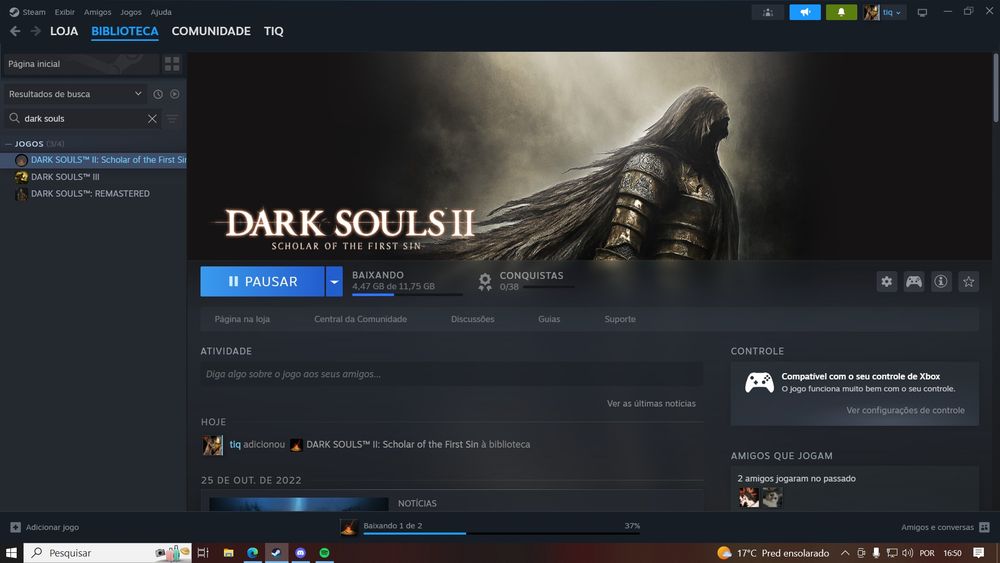Viewport: 1000px width, 563px height.
Task: Open Discussões page
Action: tap(473, 319)
